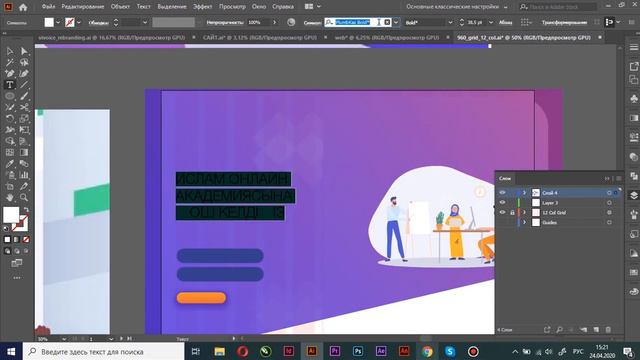The height and width of the screenshot is (360, 640).
Task: Swap fill and stroke arrows icon
Action: coord(26,209)
